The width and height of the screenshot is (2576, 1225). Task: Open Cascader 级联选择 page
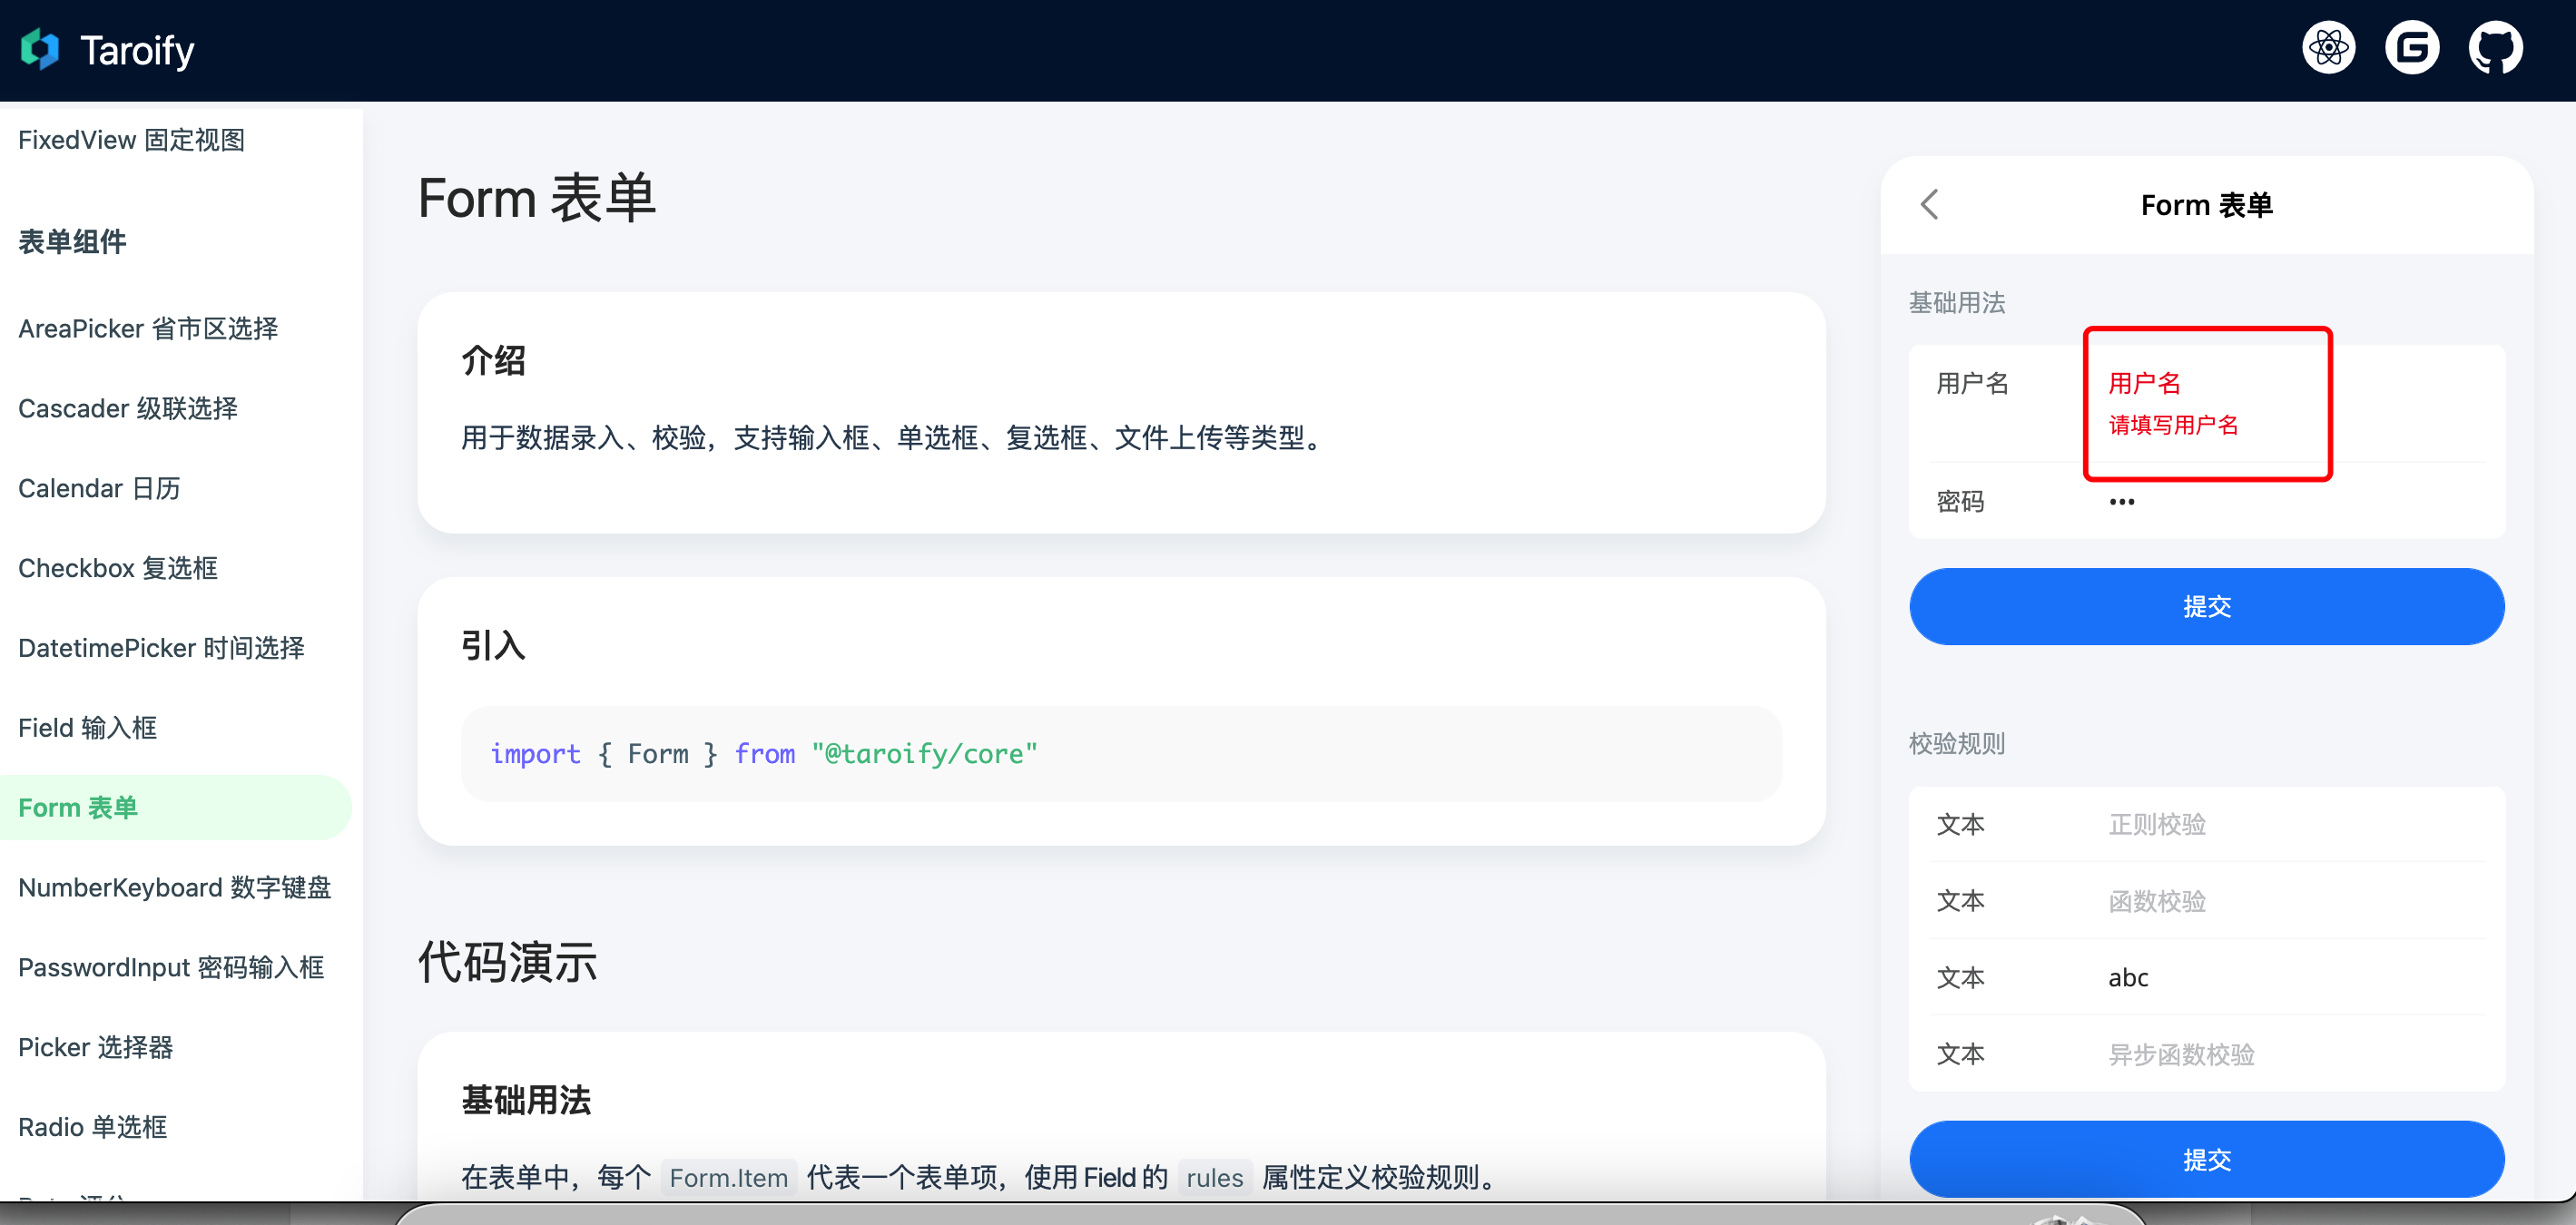click(128, 408)
